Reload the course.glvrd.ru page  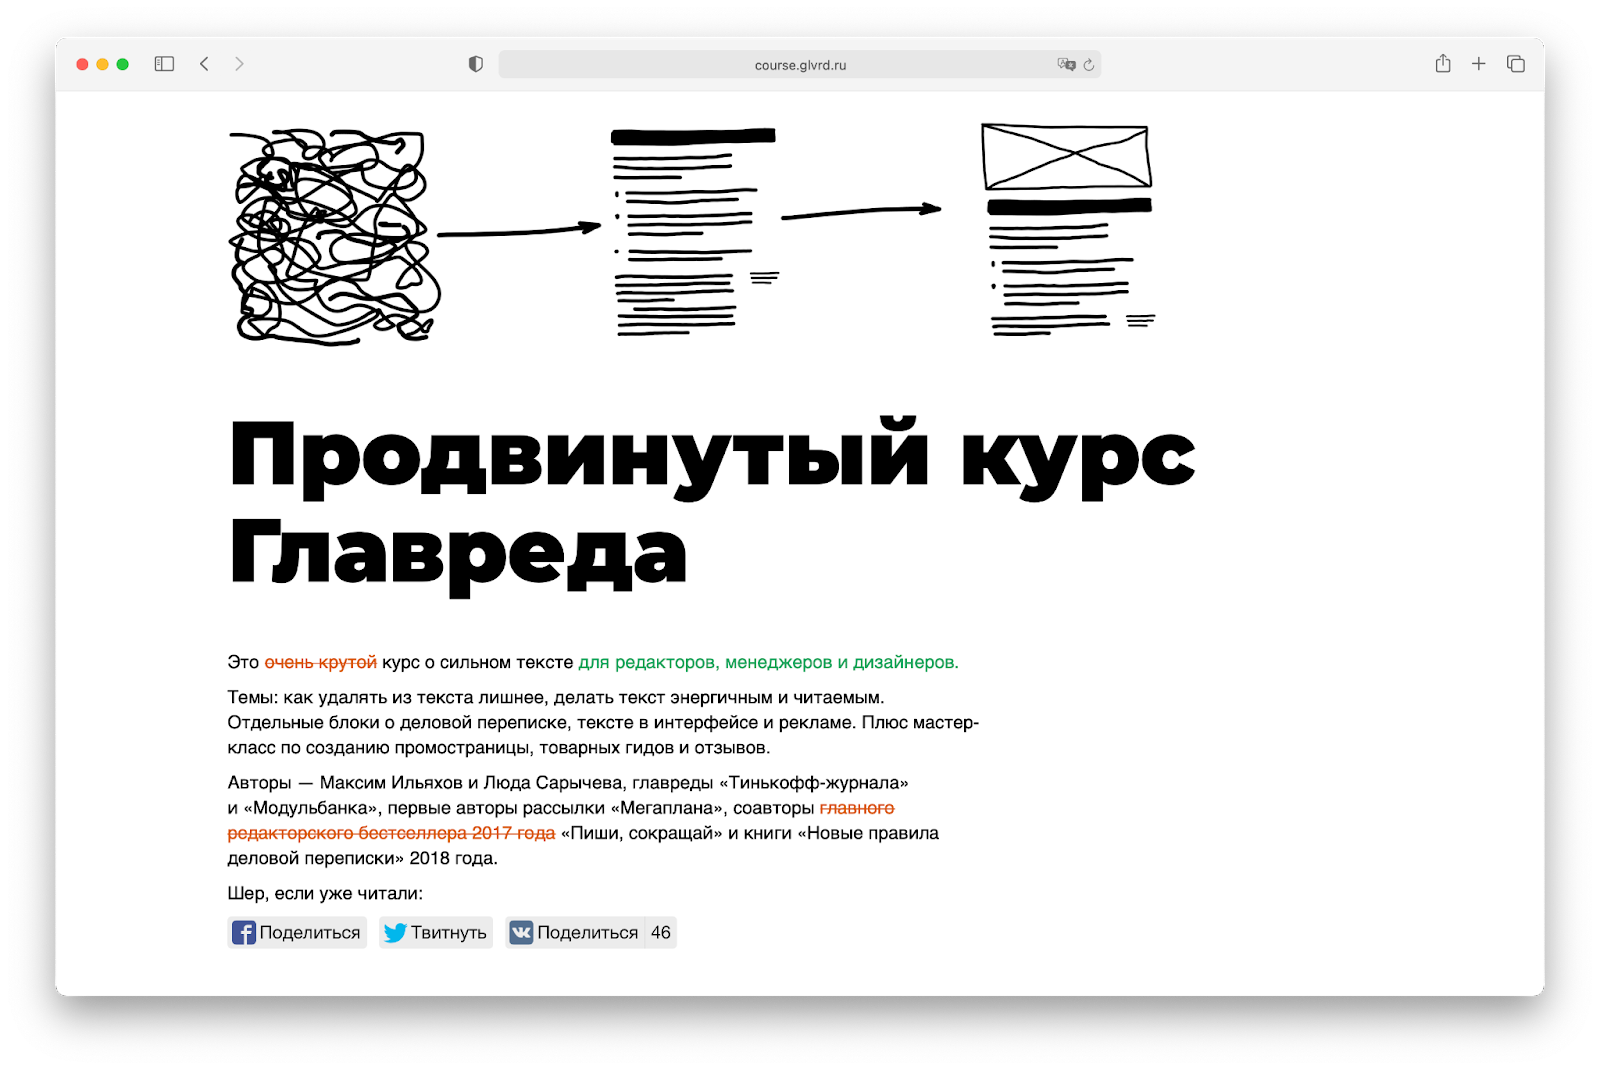point(1089,65)
